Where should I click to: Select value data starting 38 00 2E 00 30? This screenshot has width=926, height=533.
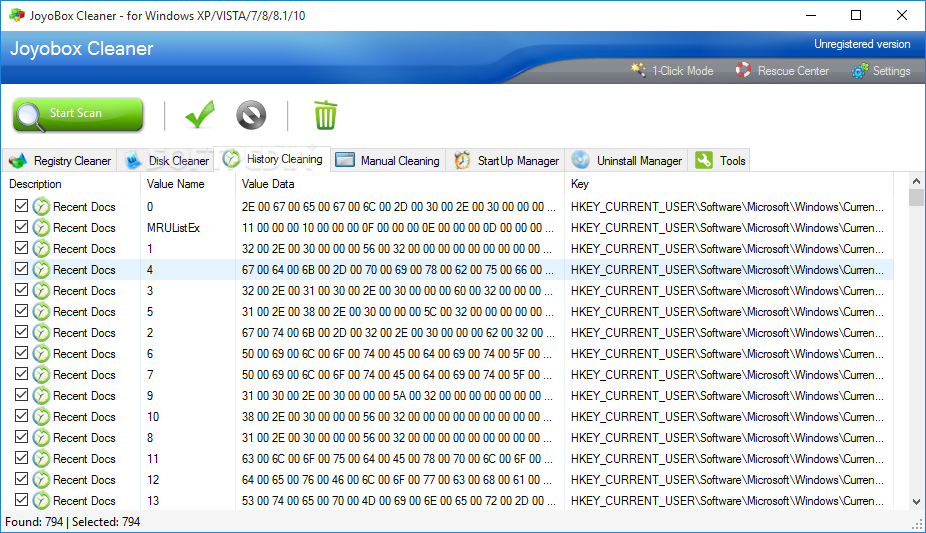point(399,417)
